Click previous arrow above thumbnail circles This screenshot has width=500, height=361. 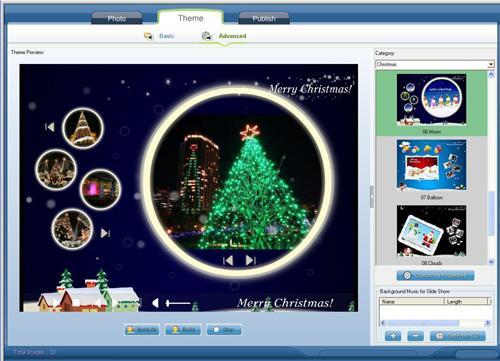point(50,127)
